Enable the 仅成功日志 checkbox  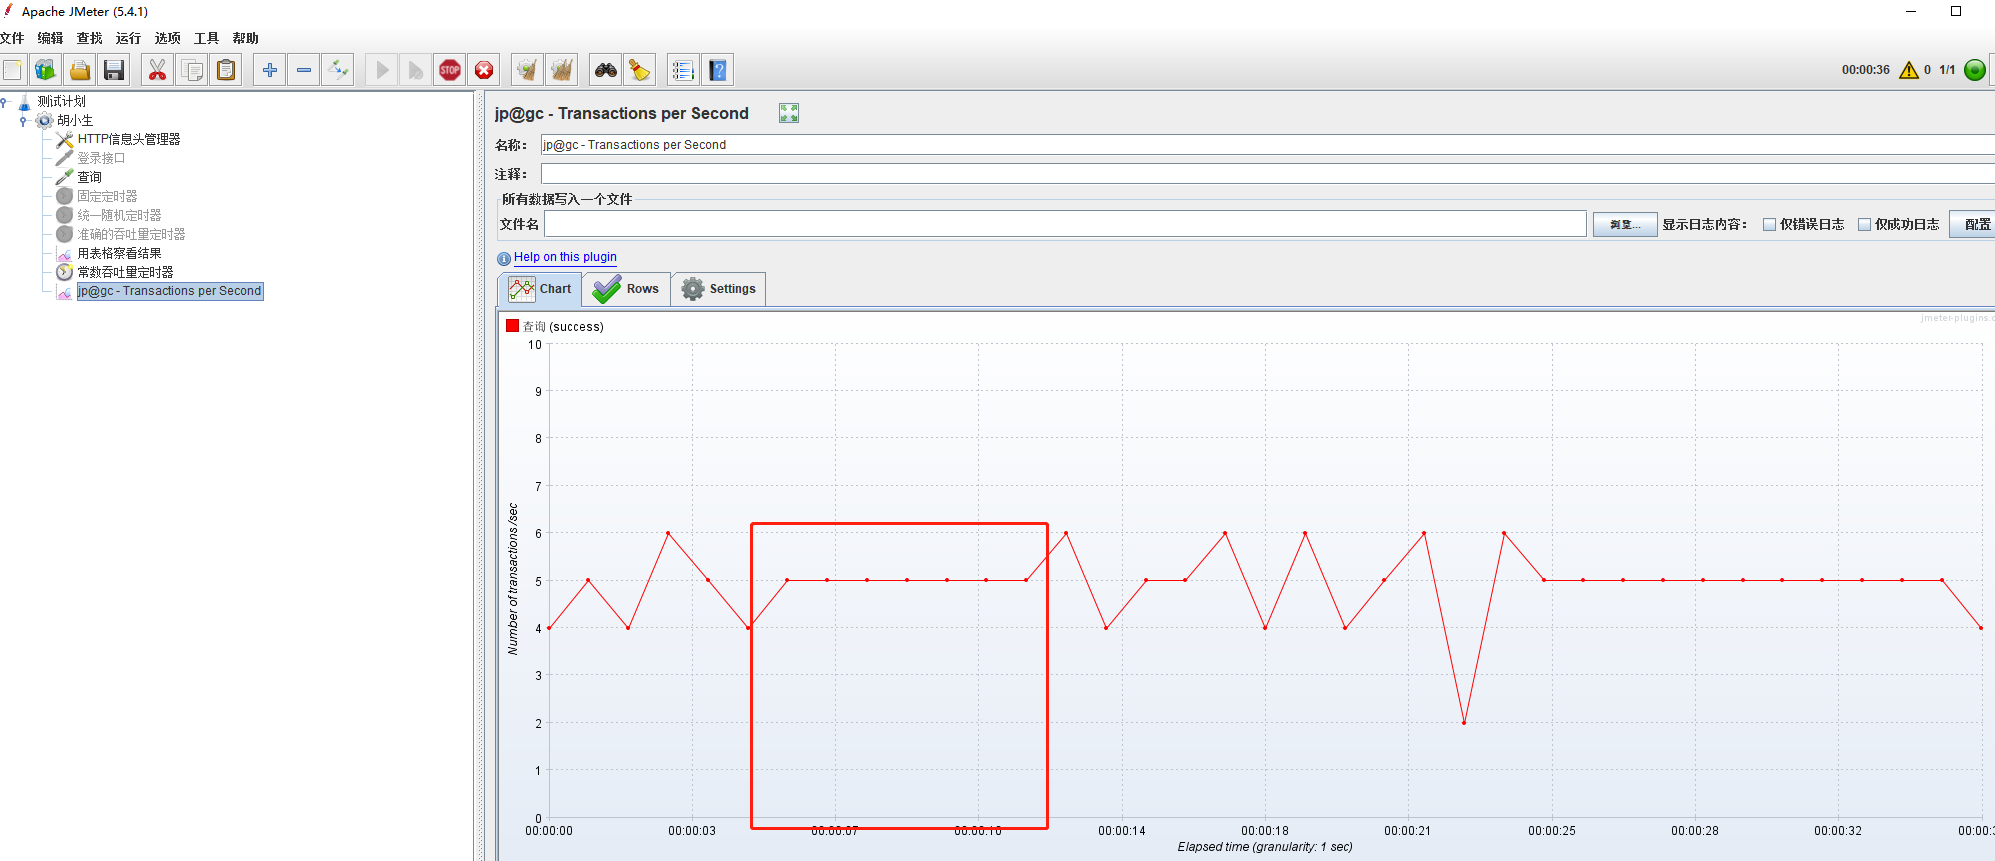[x=1864, y=225]
